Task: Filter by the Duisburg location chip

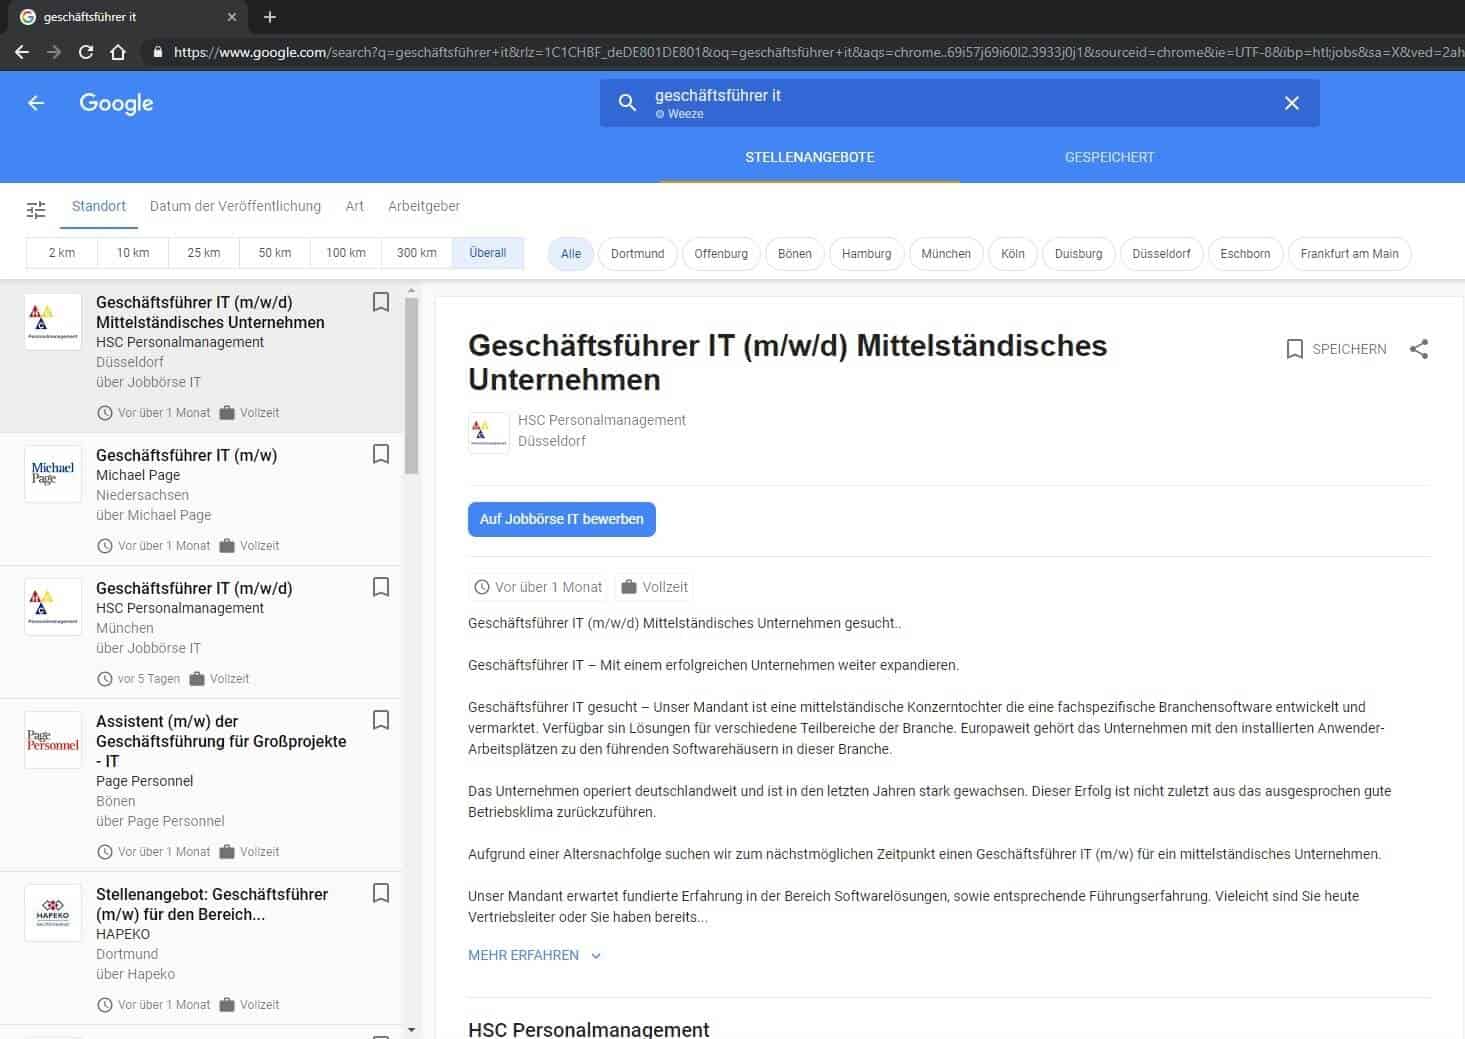Action: (1079, 254)
